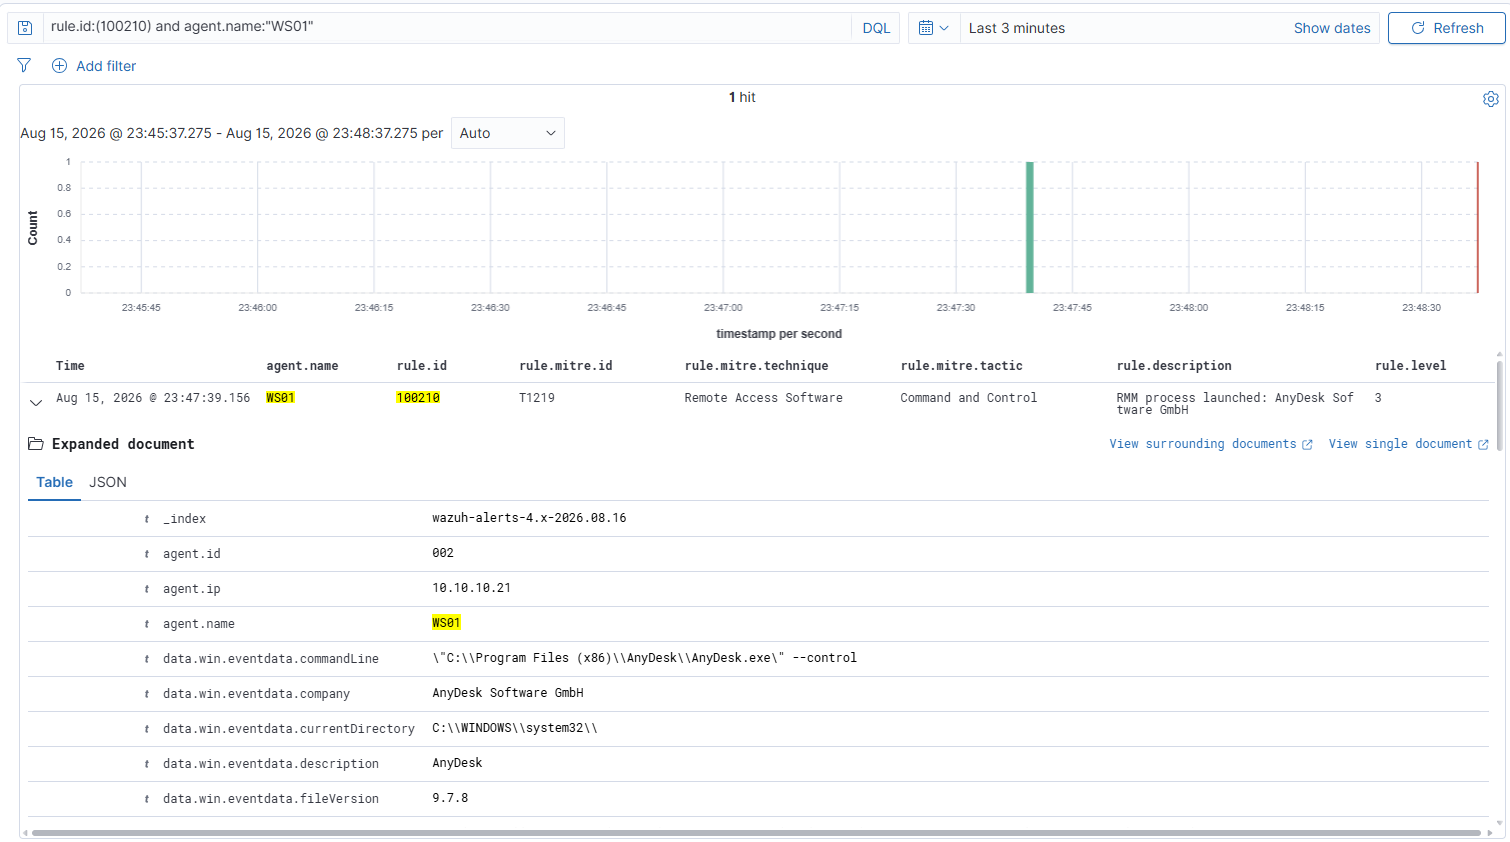The height and width of the screenshot is (842, 1510).
Task: Click the _index field type icon
Action: [x=147, y=519]
